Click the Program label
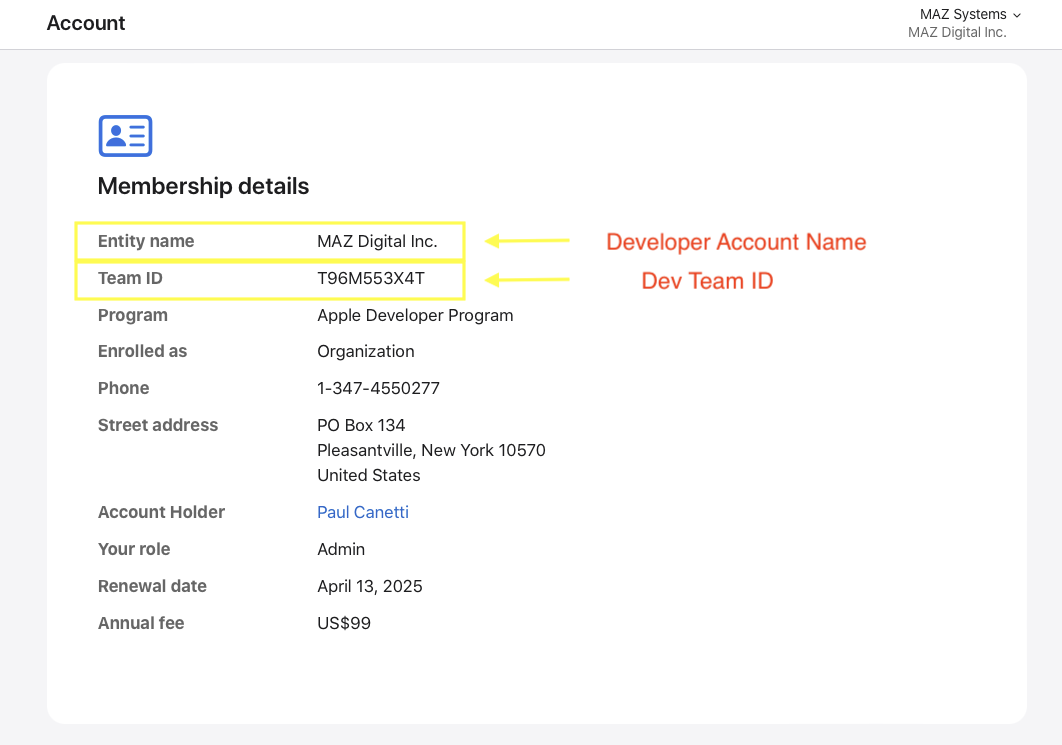Screen dimensions: 1062x745 (133, 316)
